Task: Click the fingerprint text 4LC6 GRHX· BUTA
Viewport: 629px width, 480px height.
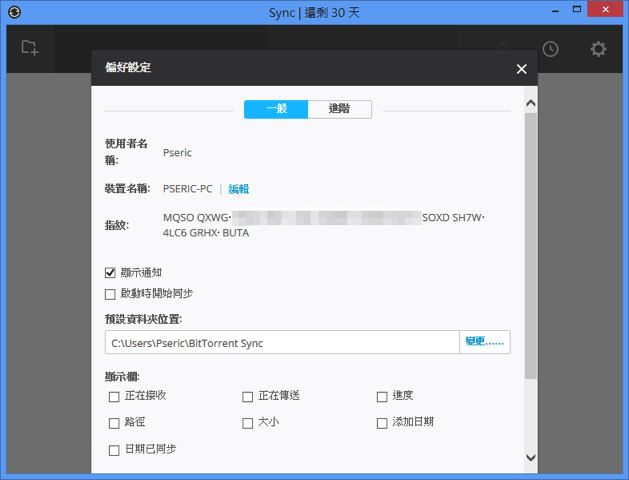Action: [x=206, y=233]
